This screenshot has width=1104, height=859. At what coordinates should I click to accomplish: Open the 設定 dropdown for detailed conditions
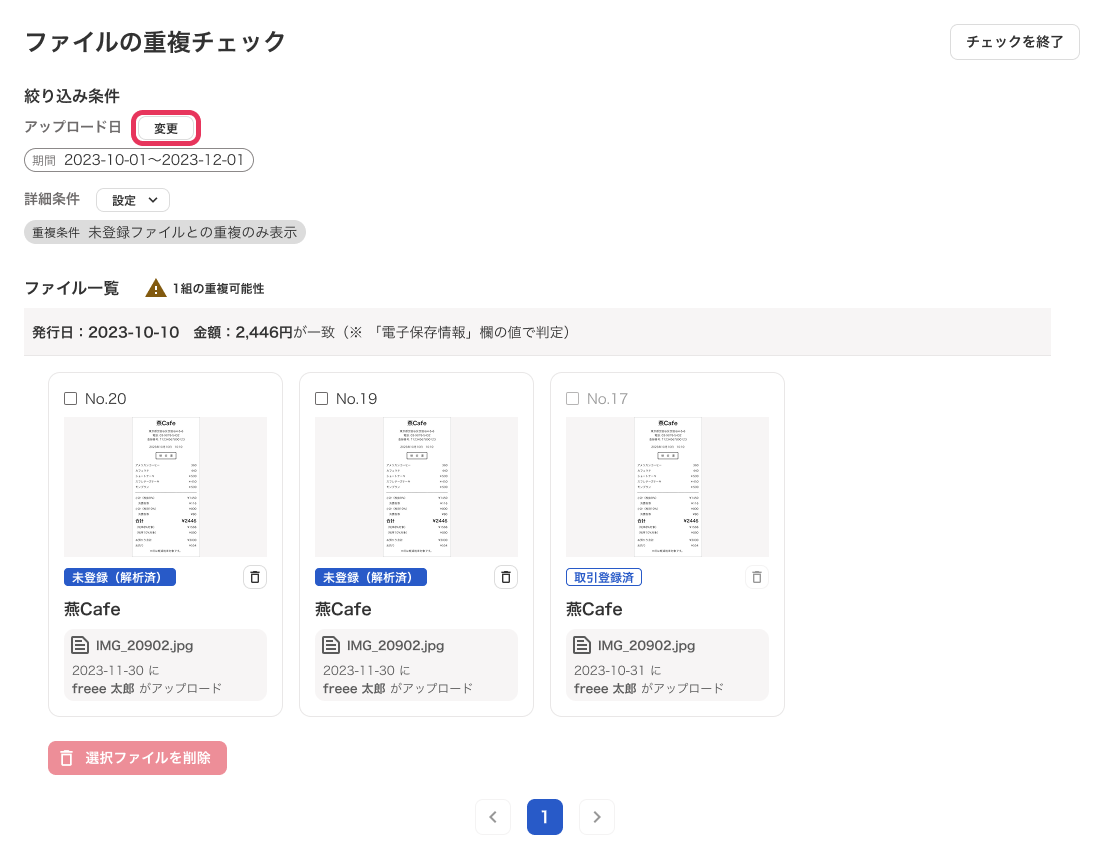[133, 200]
